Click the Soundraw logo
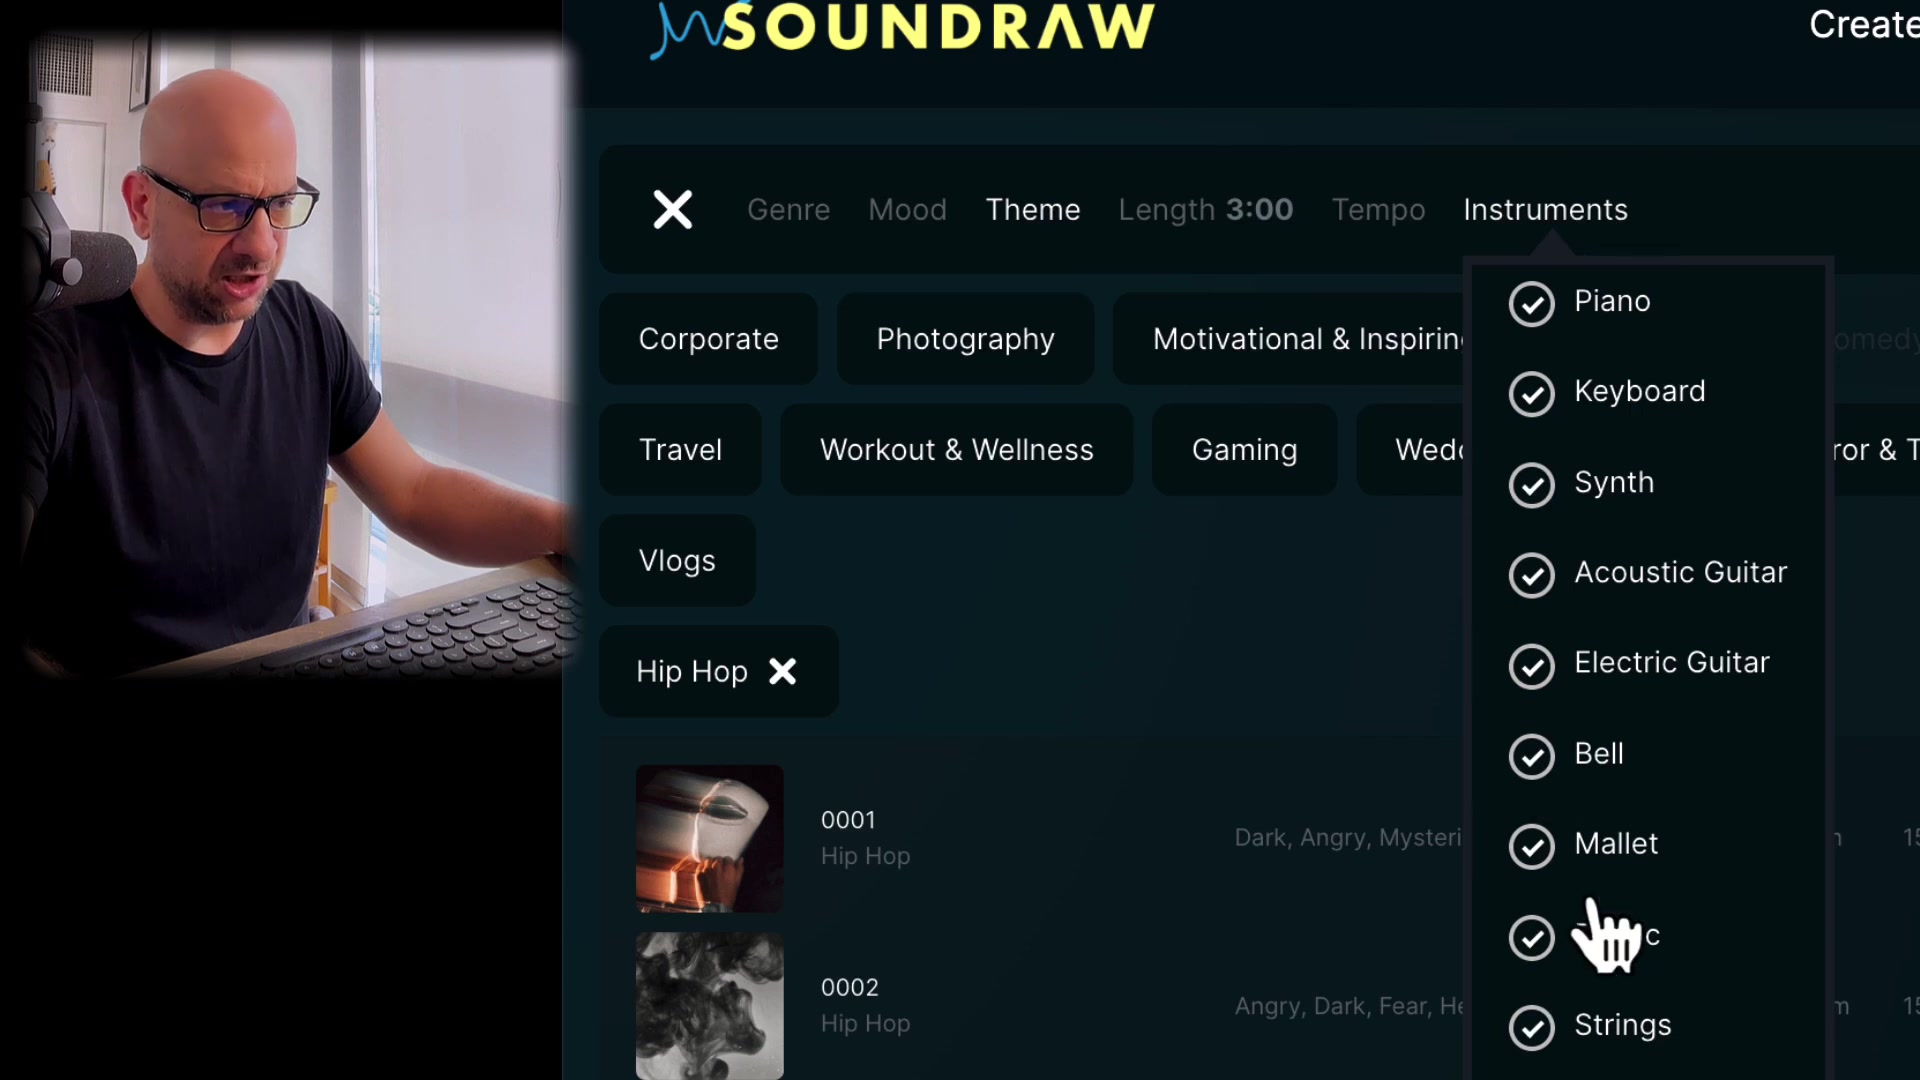 tap(903, 28)
